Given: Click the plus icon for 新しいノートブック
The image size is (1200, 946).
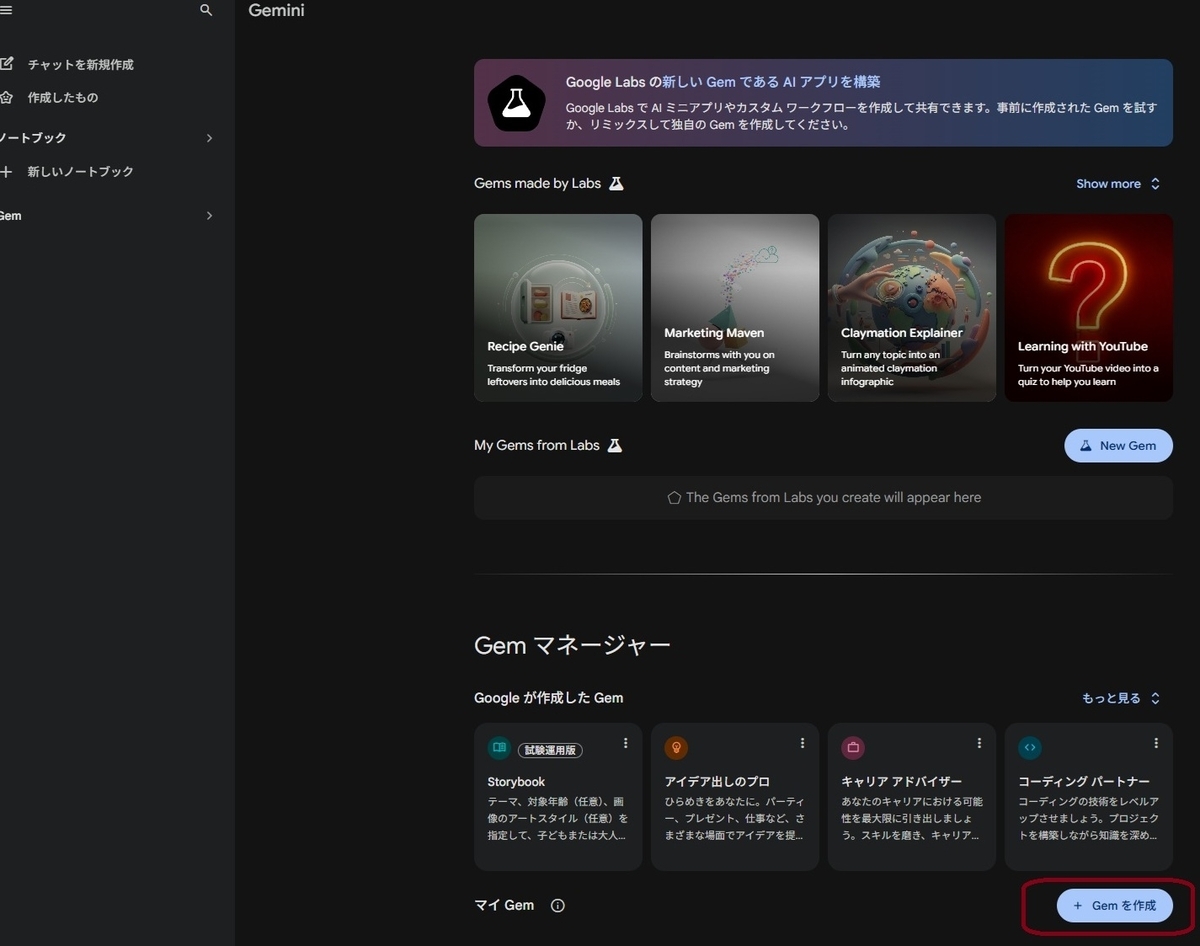Looking at the screenshot, I should click(x=7, y=172).
